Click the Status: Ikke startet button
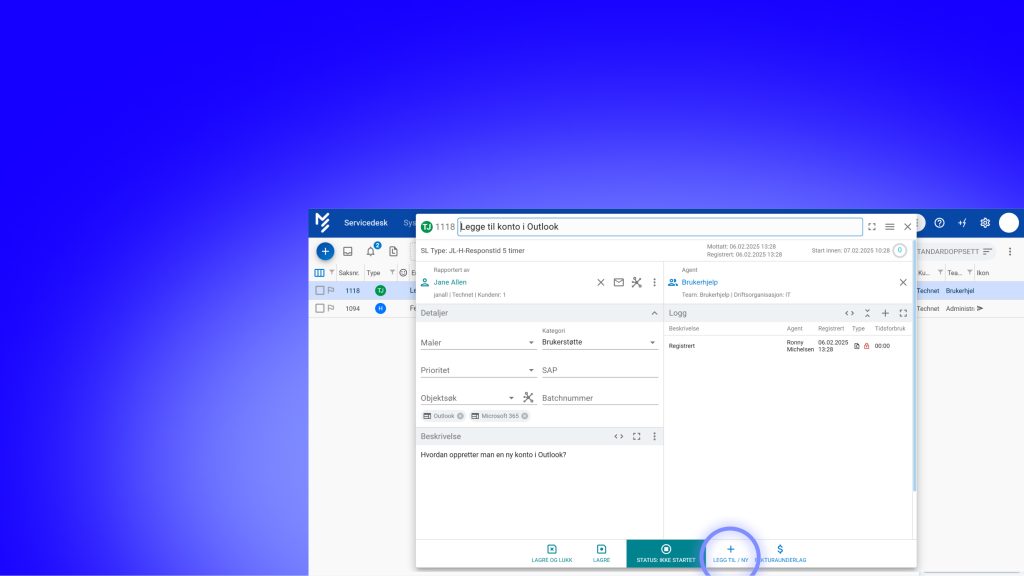This screenshot has height=576, width=1024. [666, 553]
